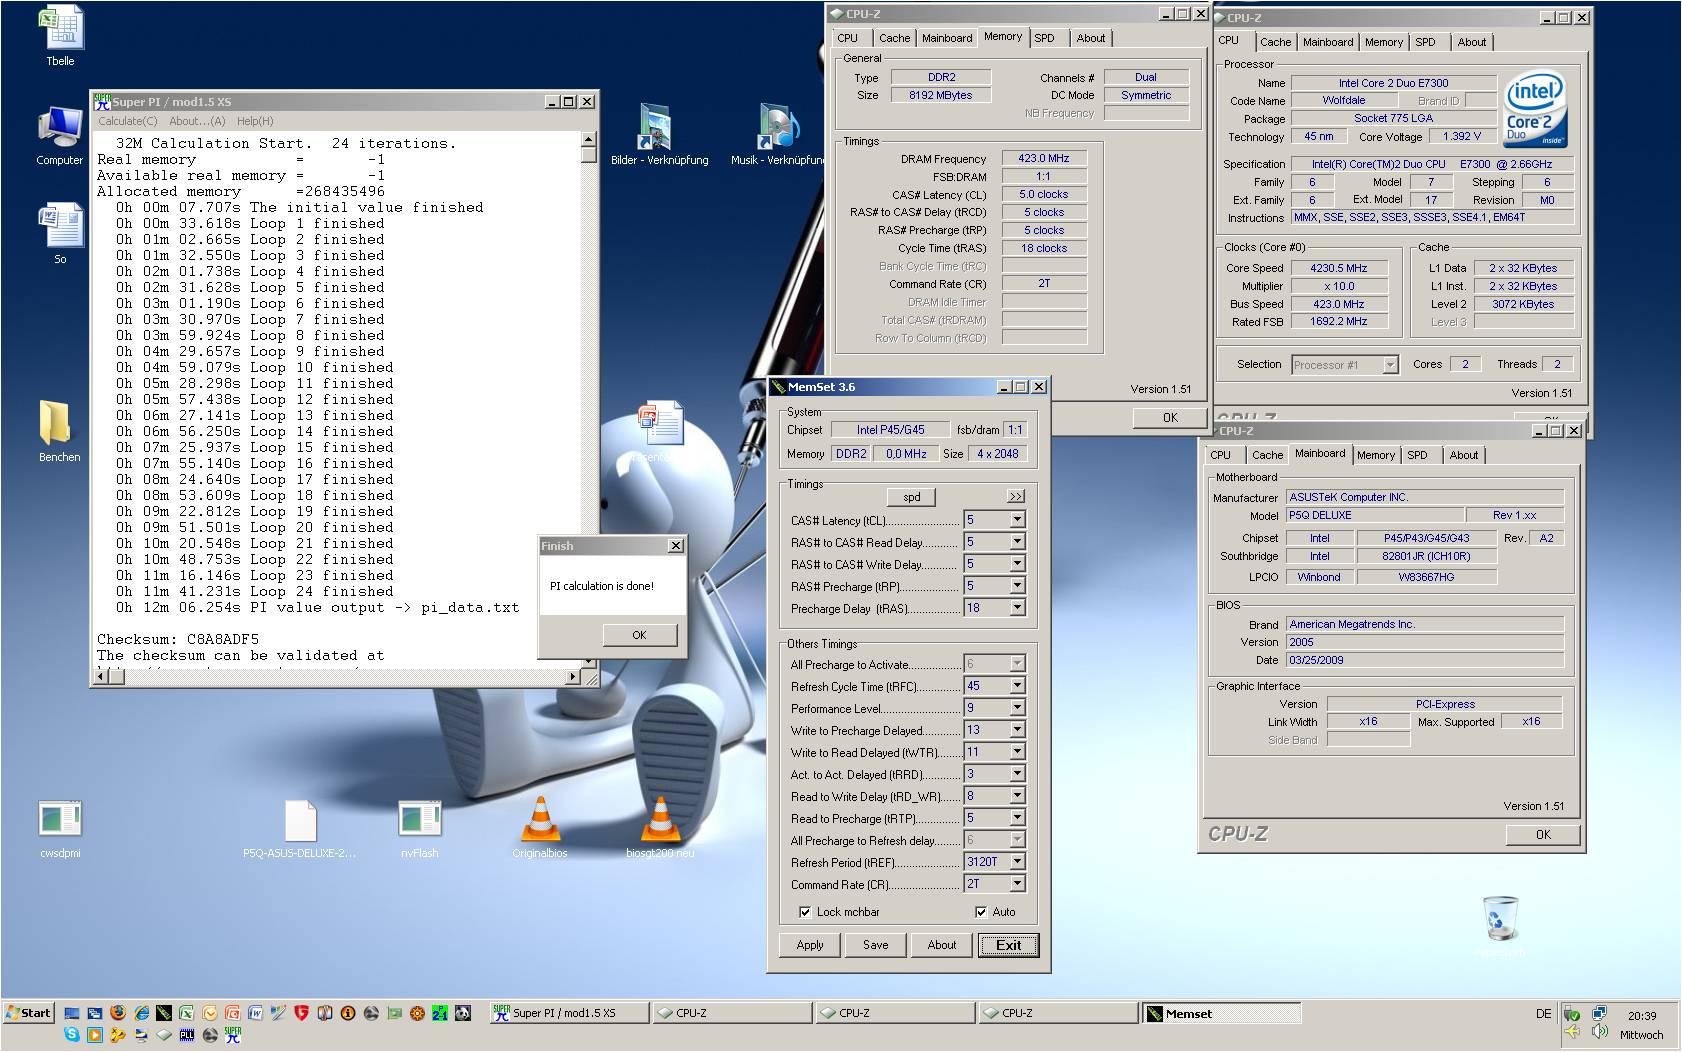The width and height of the screenshot is (1682, 1052).
Task: Click the orange info quick launch icon
Action: click(348, 1013)
